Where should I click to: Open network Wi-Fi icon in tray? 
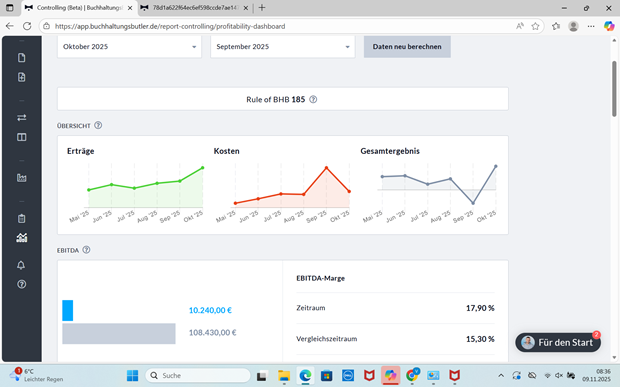coord(548,376)
